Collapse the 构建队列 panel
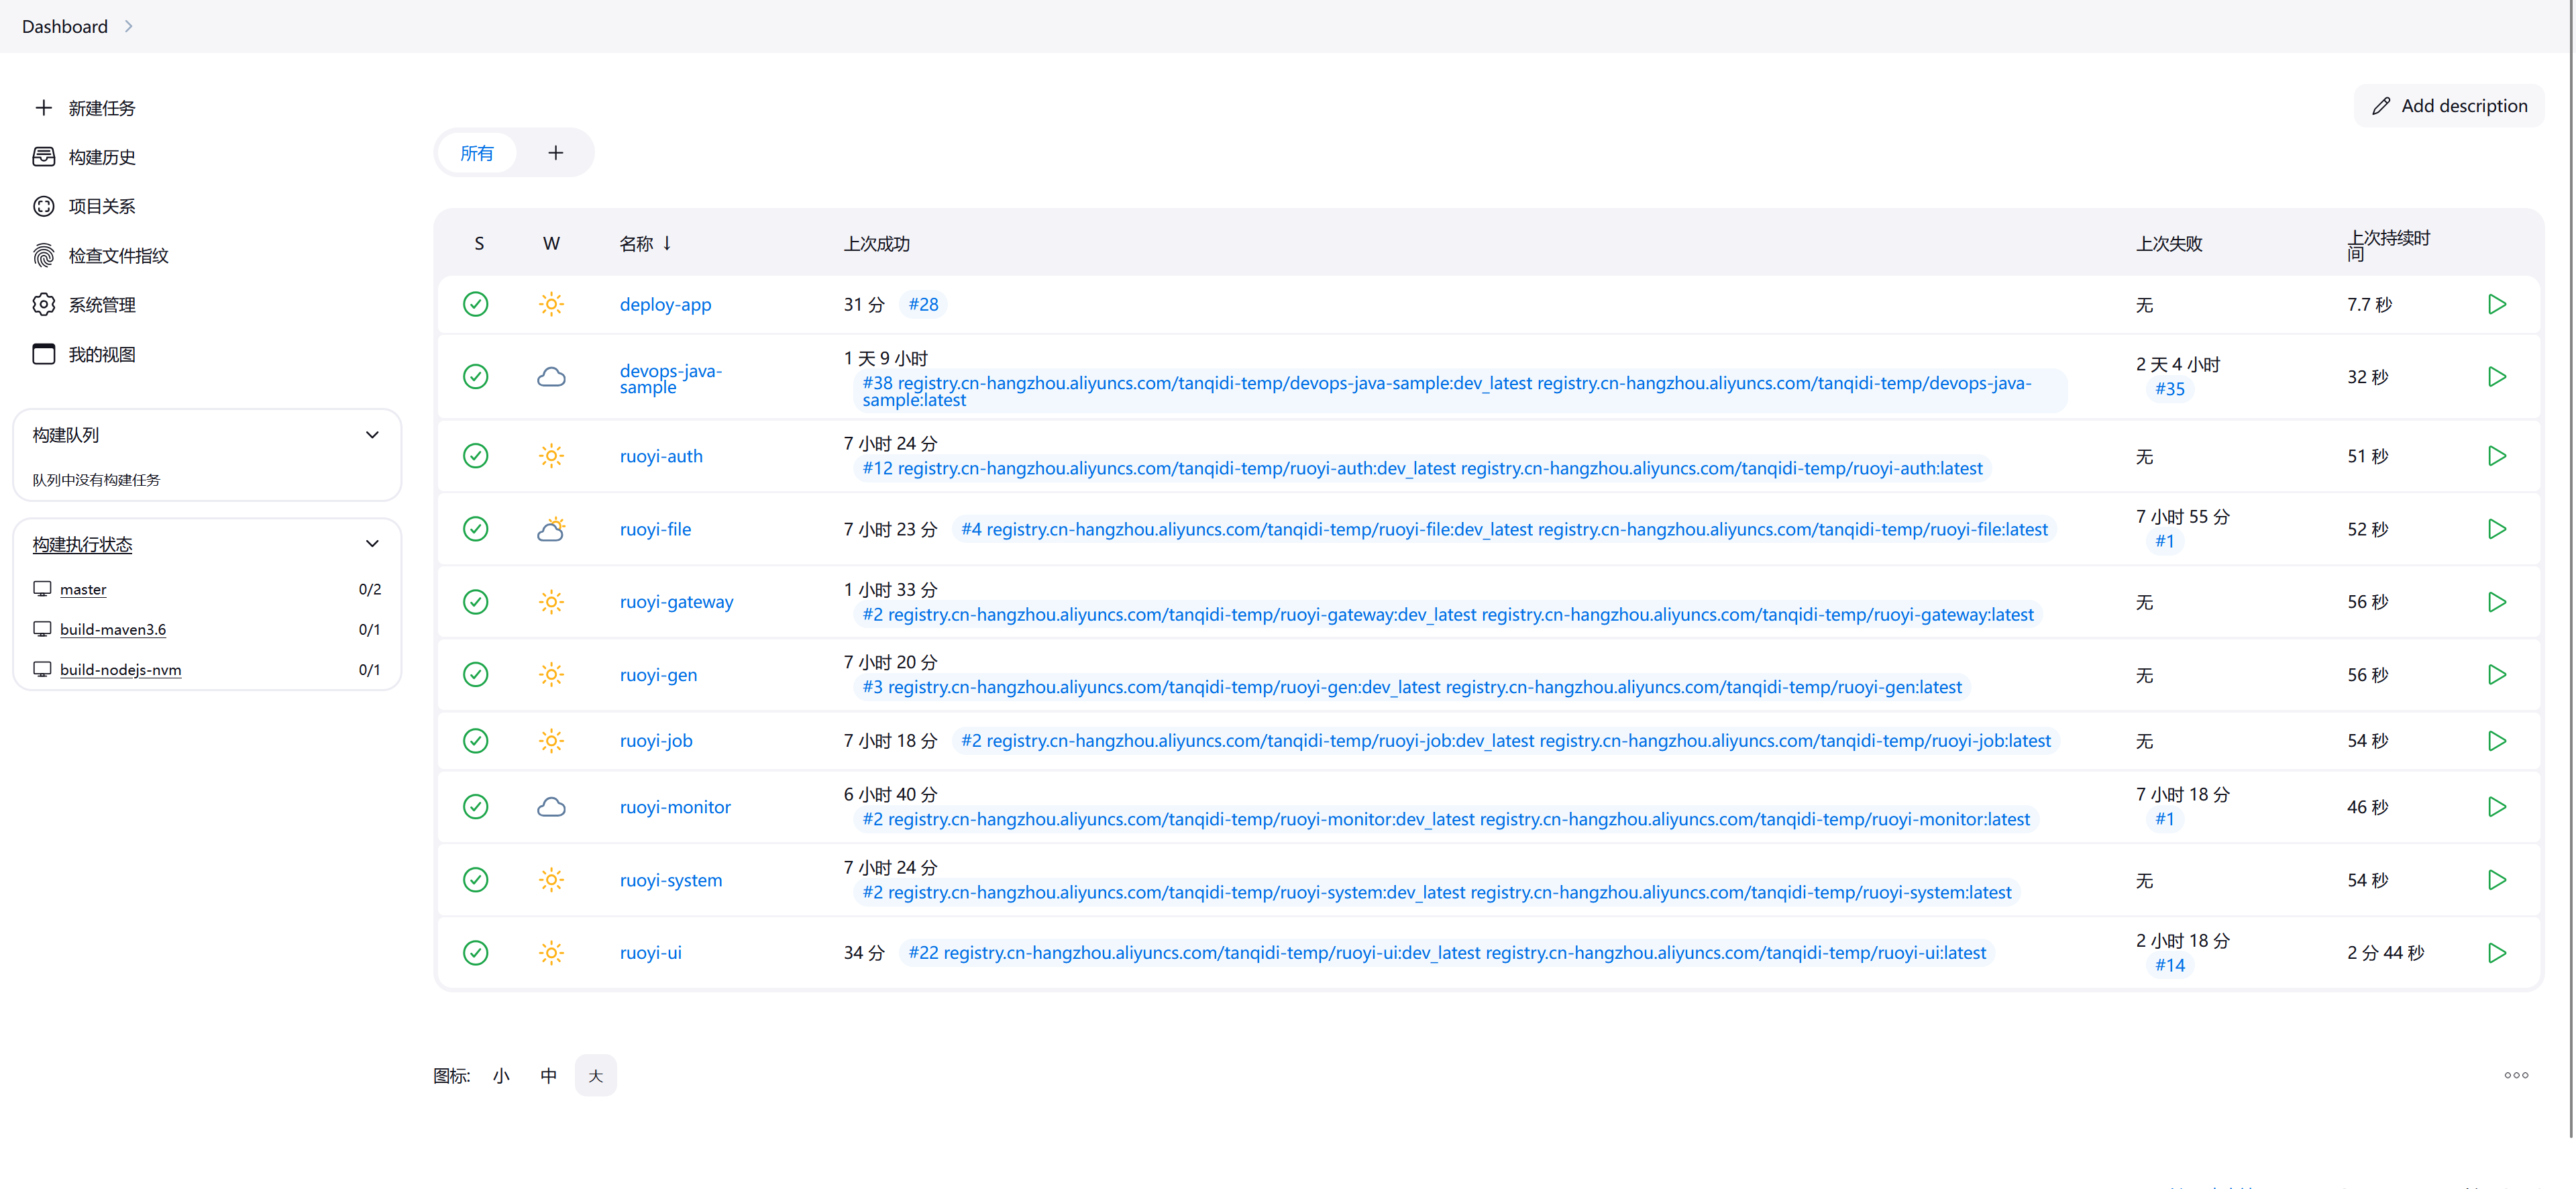2576x1189 pixels. (x=372, y=435)
